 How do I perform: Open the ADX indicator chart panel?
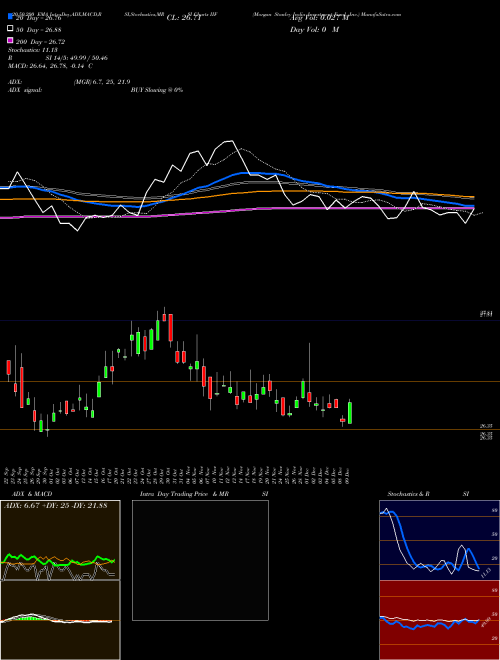[x=60, y=540]
